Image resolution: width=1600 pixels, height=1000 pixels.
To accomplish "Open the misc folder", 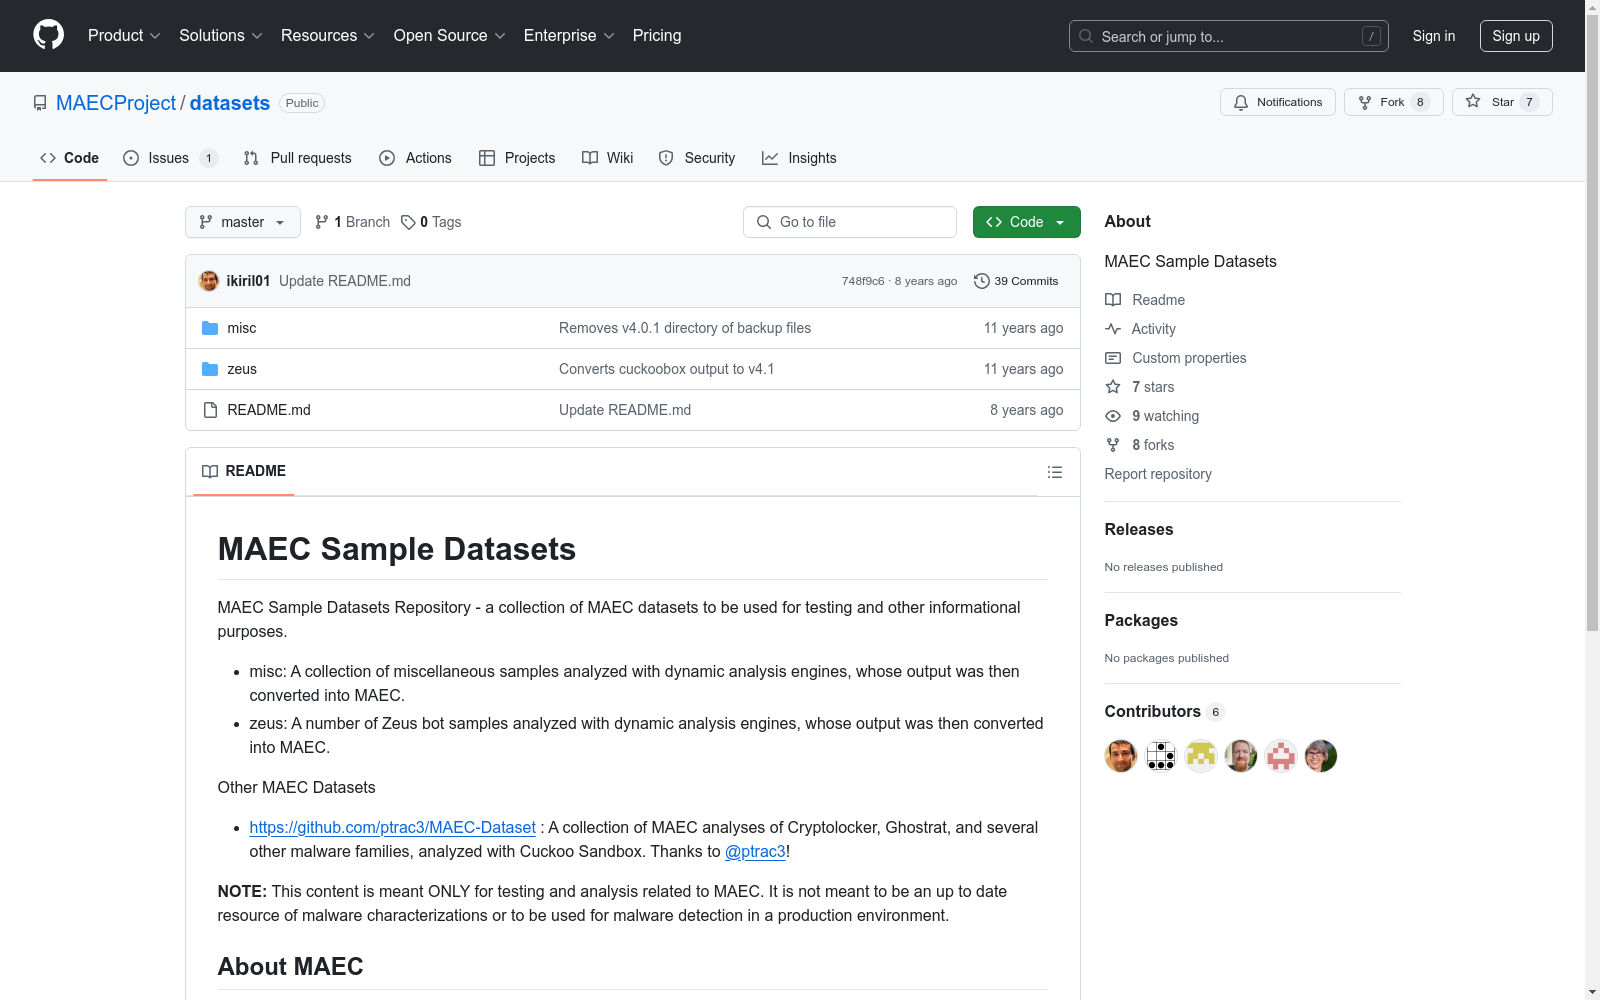I will pyautogui.click(x=242, y=328).
